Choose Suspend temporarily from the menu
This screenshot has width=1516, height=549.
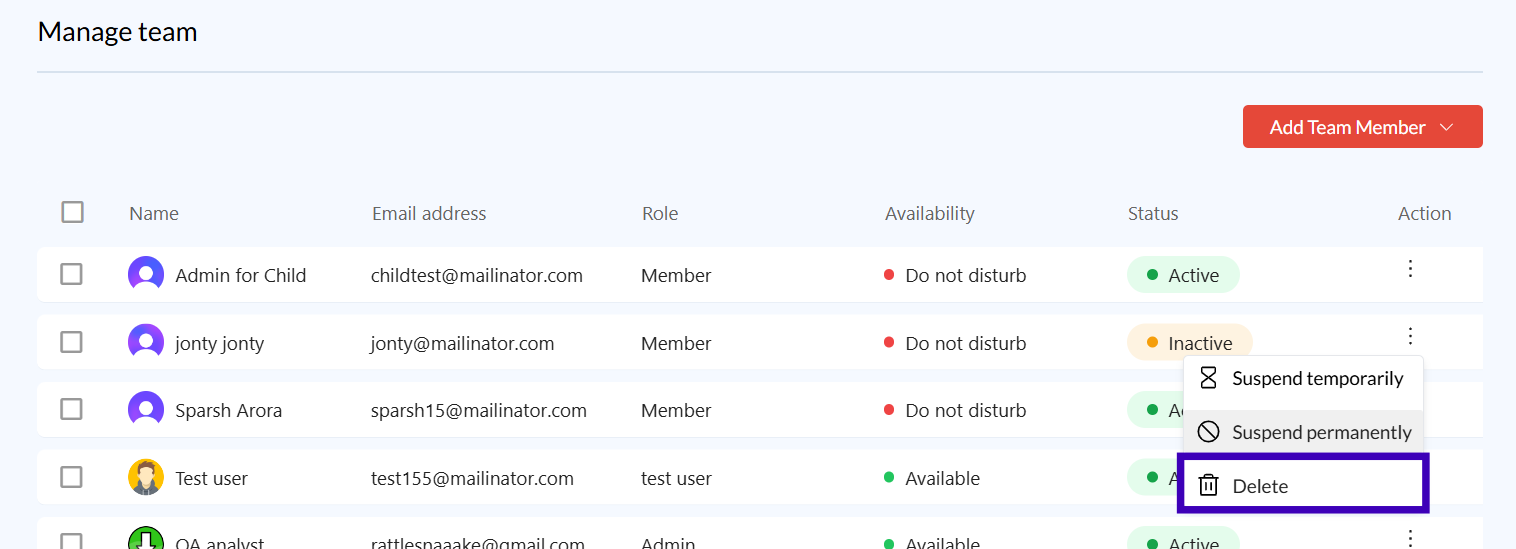(1317, 379)
